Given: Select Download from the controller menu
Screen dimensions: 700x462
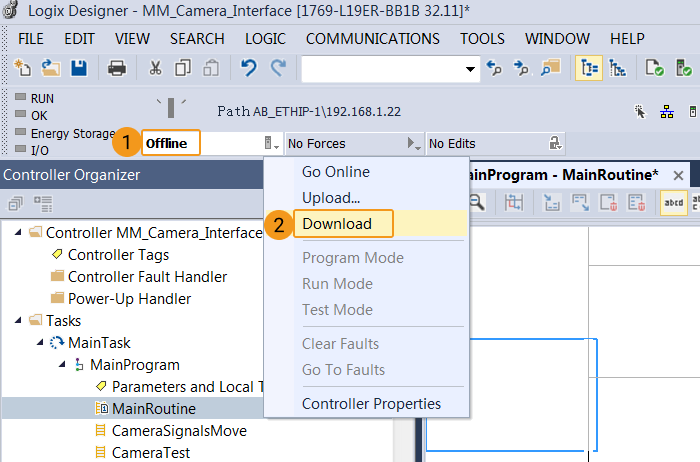Looking at the screenshot, I should [337, 224].
